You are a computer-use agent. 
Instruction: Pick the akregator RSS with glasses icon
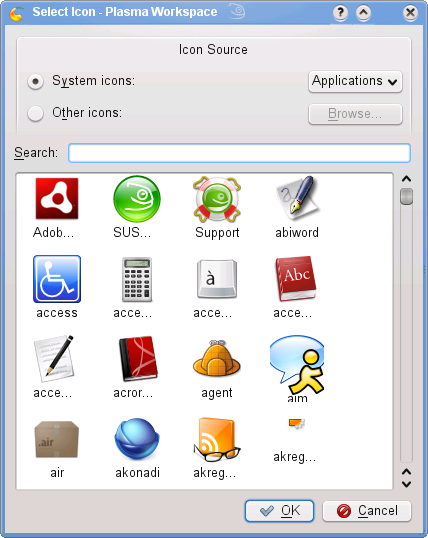click(217, 440)
